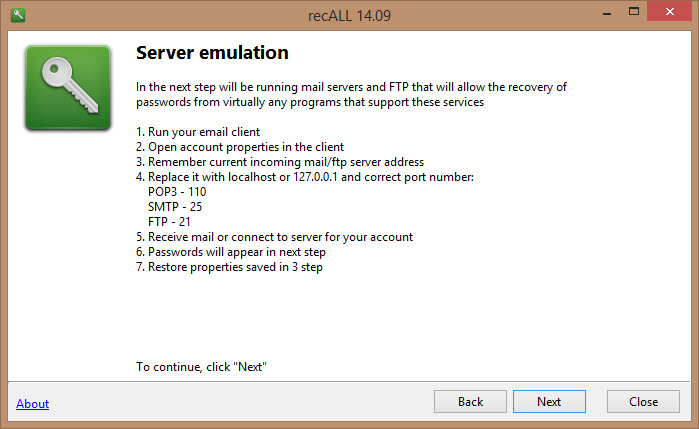Screen dimensions: 699x429
Task: Click the FTP - 21 port line
Action: click(169, 222)
